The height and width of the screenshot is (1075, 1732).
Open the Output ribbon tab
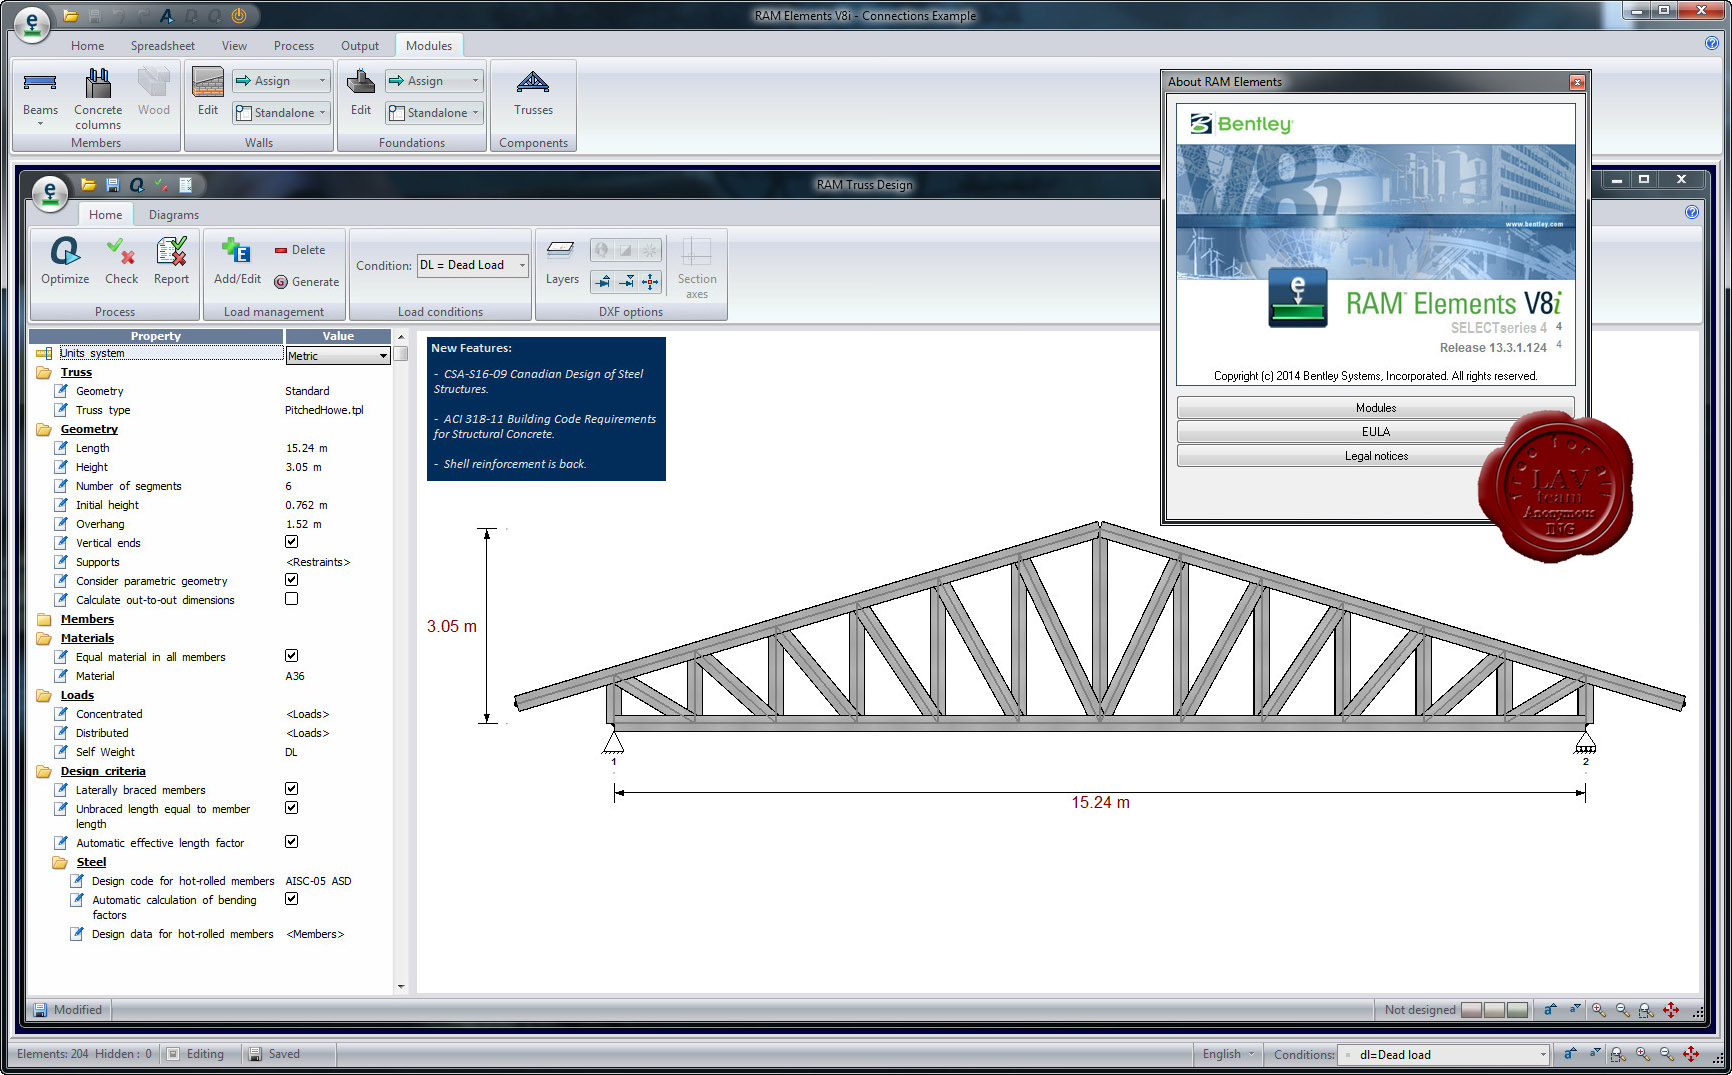(360, 46)
